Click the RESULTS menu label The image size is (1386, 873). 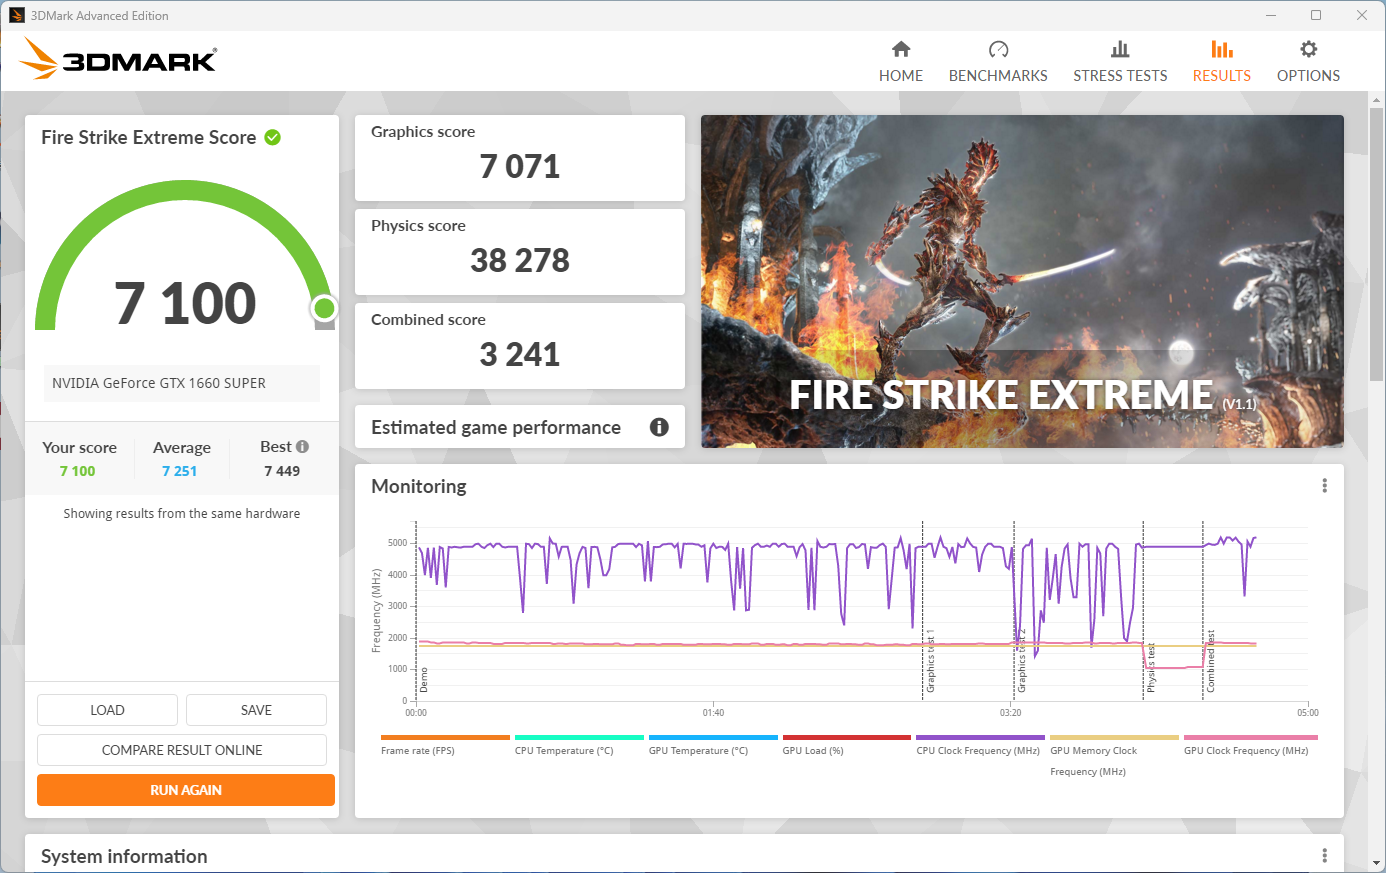pyautogui.click(x=1222, y=76)
